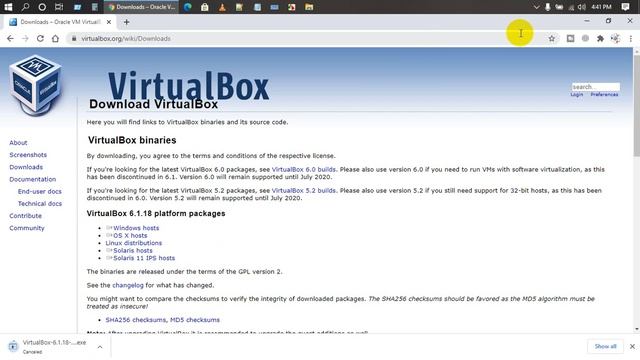This screenshot has width=640, height=360.
Task: Click Show all downloads button
Action: point(605,346)
